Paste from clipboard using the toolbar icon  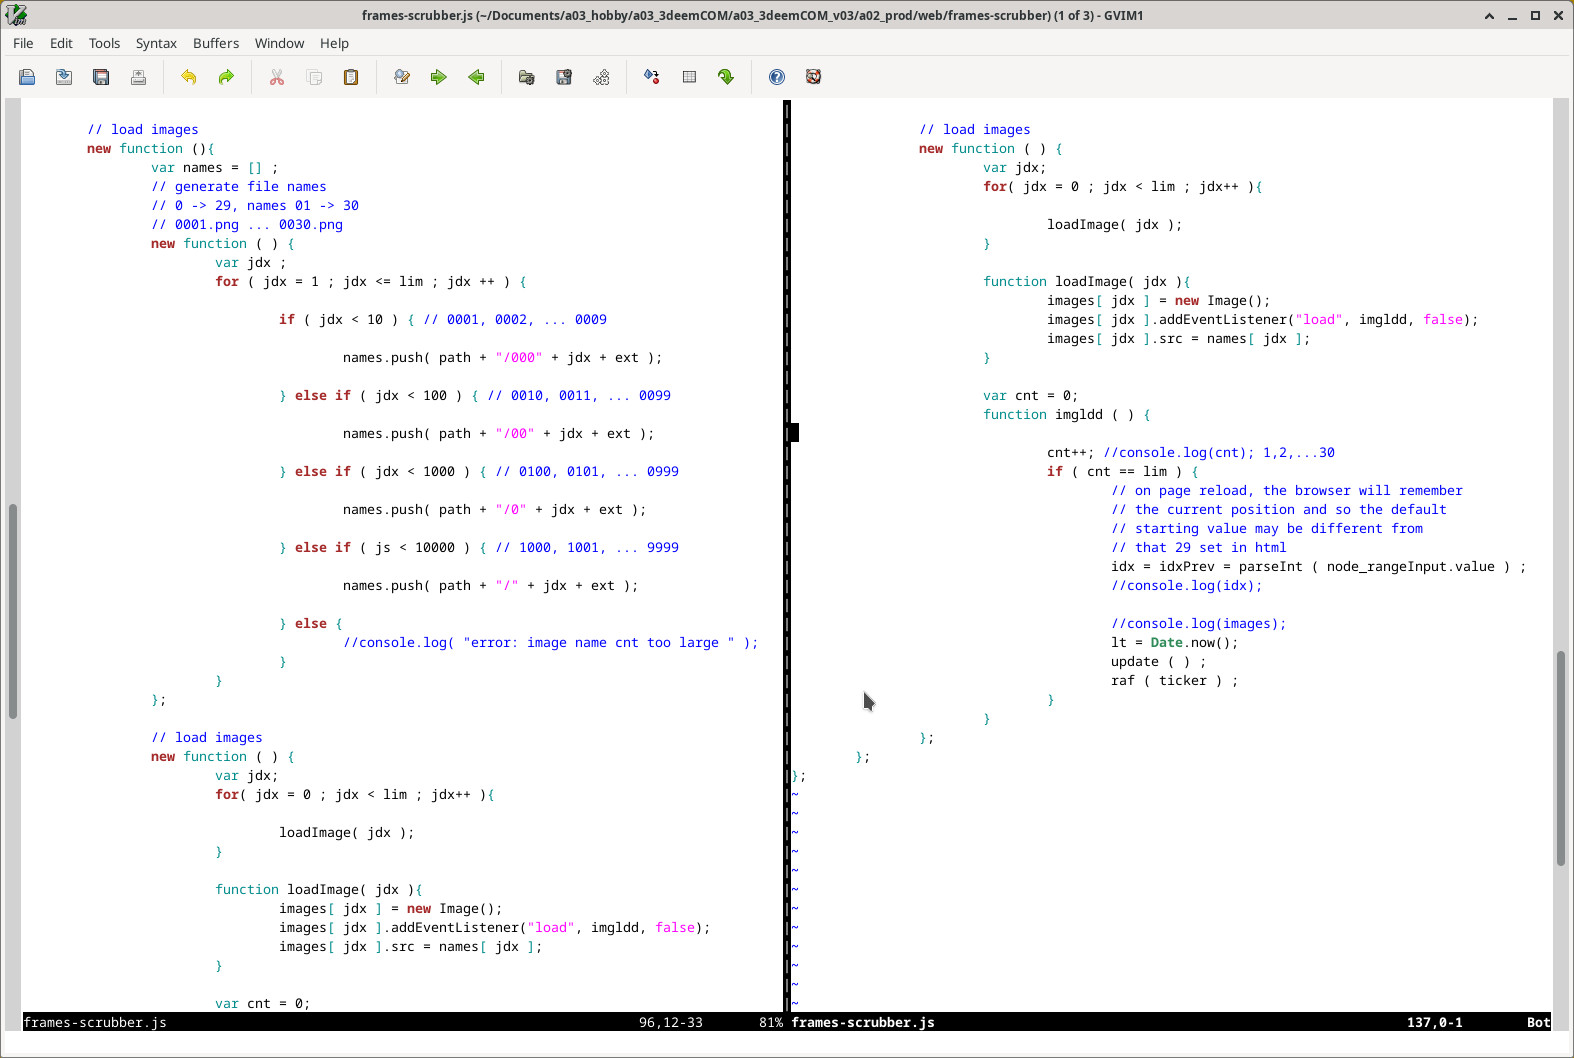pyautogui.click(x=351, y=77)
